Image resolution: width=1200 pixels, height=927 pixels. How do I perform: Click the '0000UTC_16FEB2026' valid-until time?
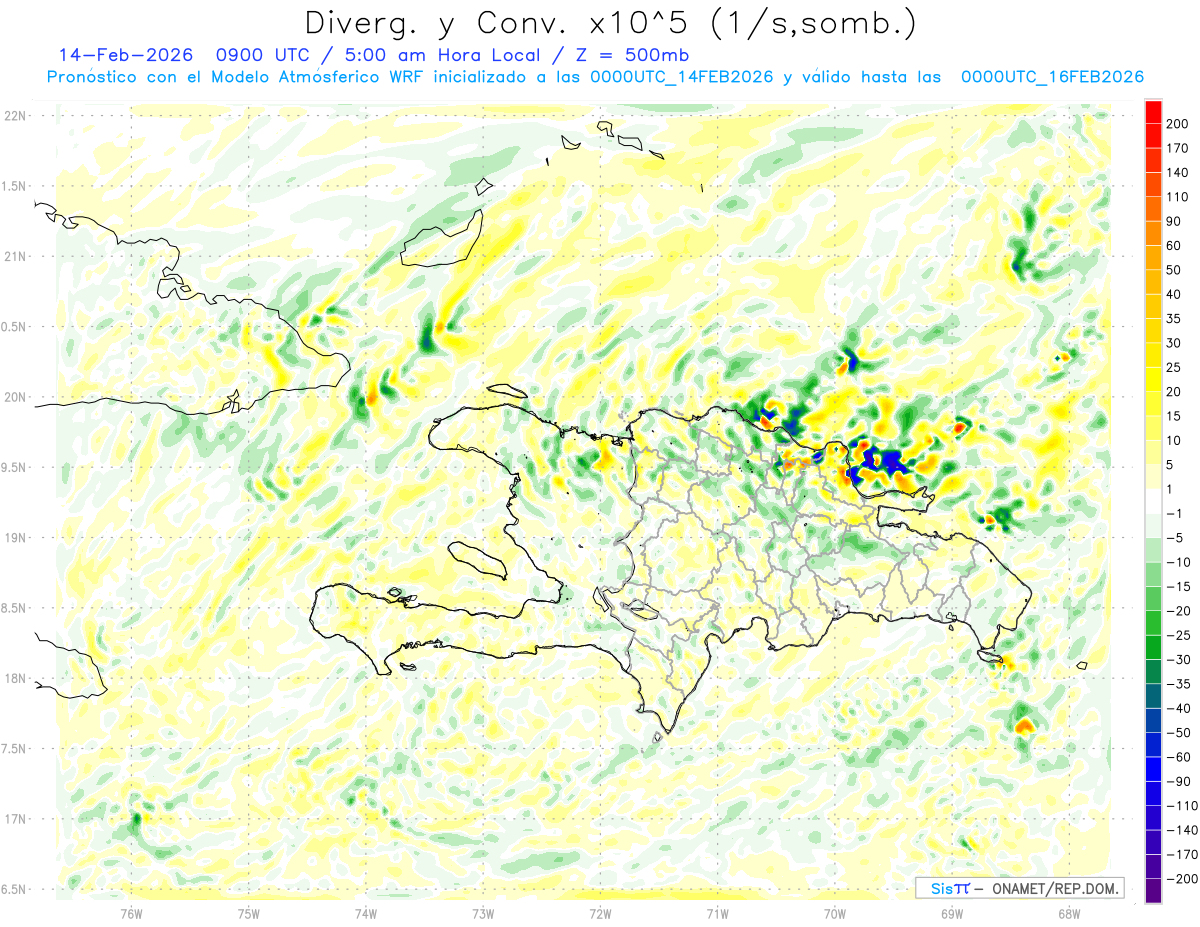[1052, 77]
